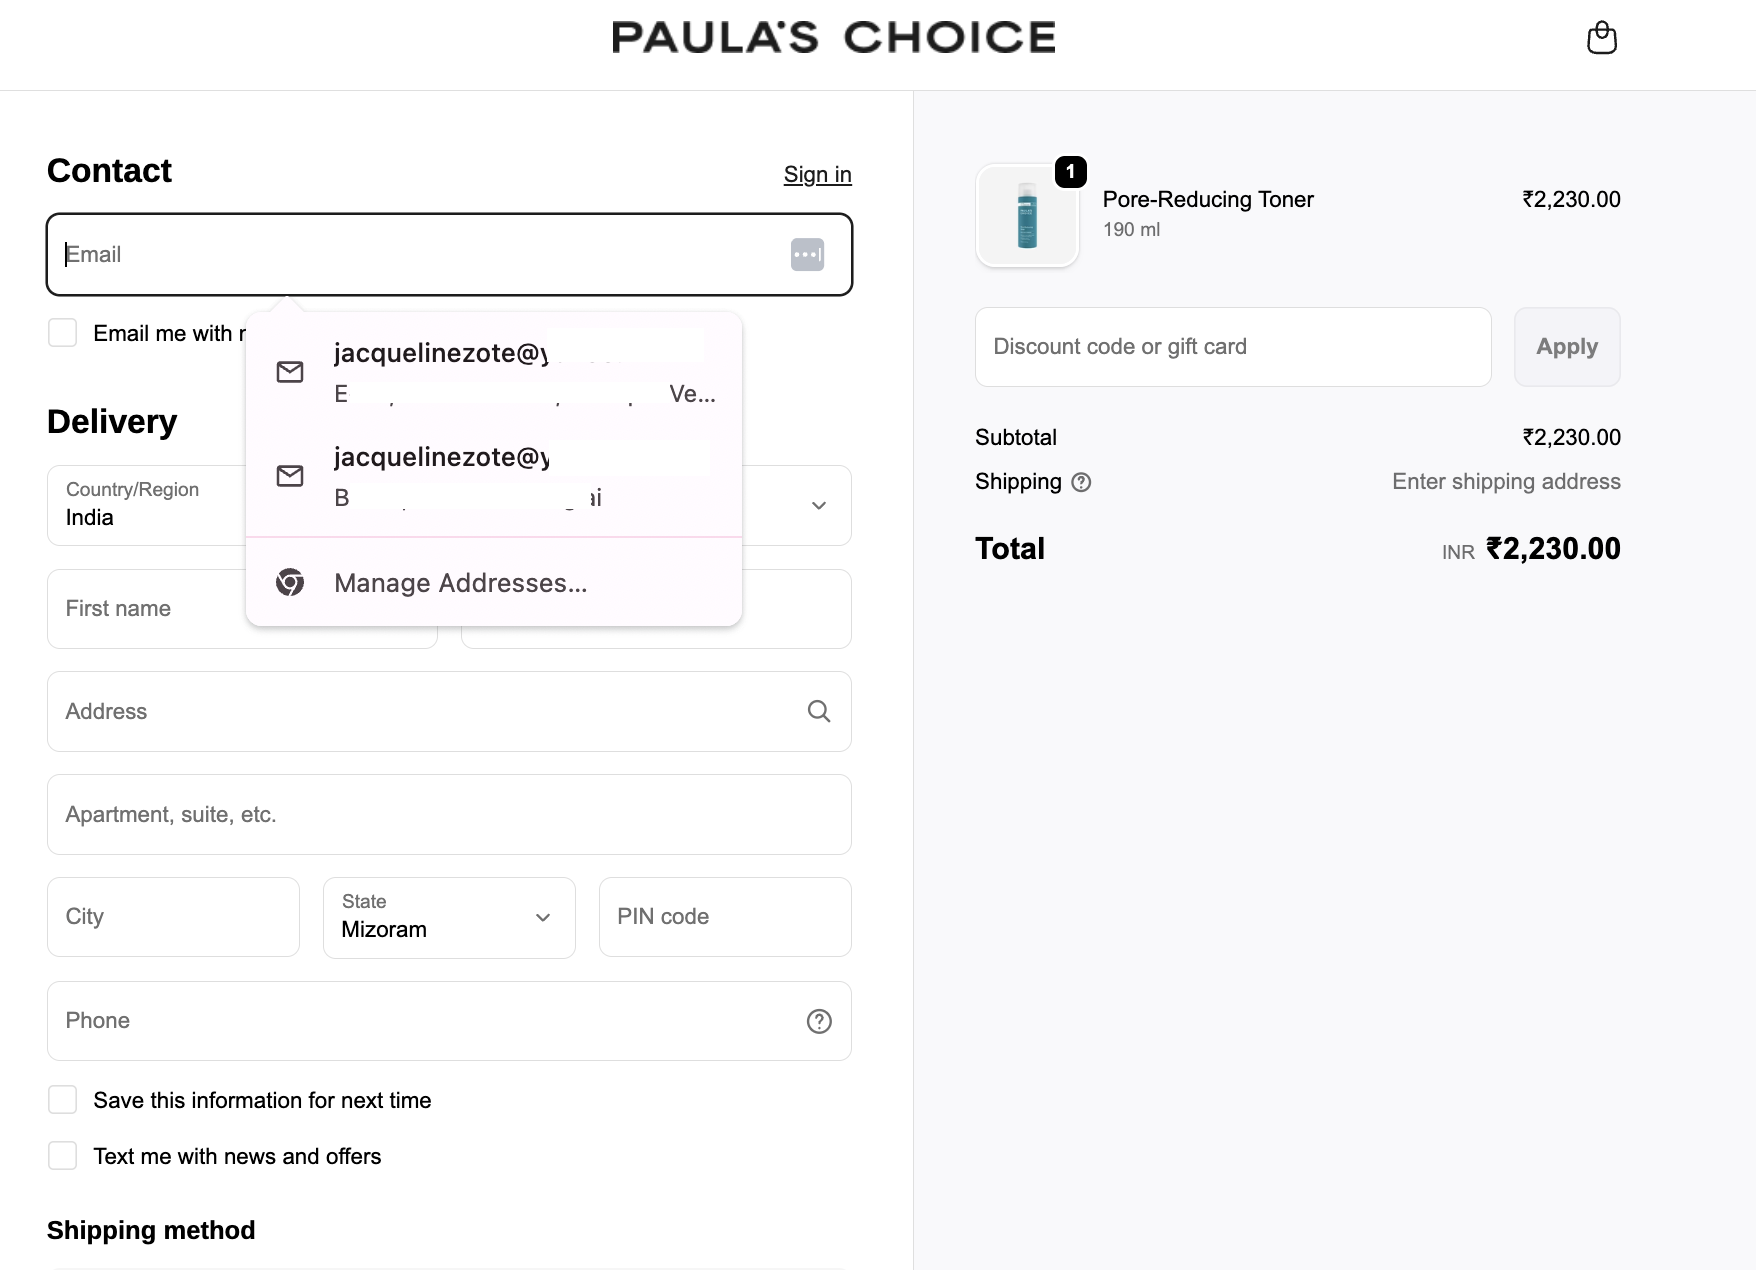Image resolution: width=1756 pixels, height=1270 pixels.
Task: Click the discount code or gift card field
Action: [1232, 347]
